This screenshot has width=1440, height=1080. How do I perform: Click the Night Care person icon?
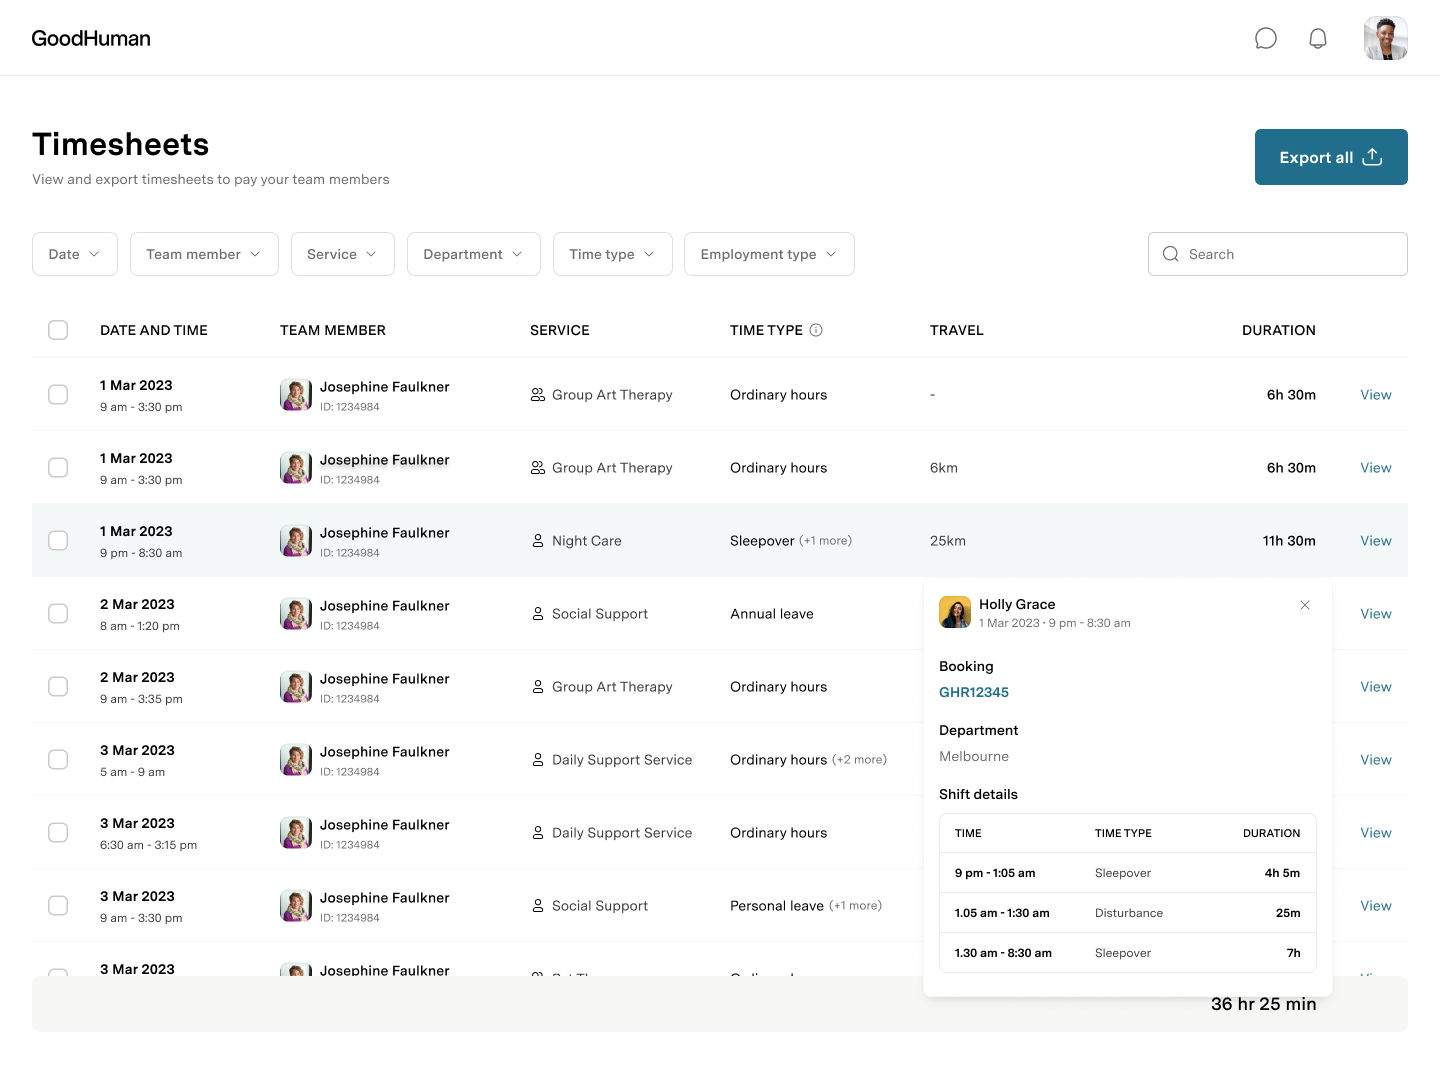(537, 540)
